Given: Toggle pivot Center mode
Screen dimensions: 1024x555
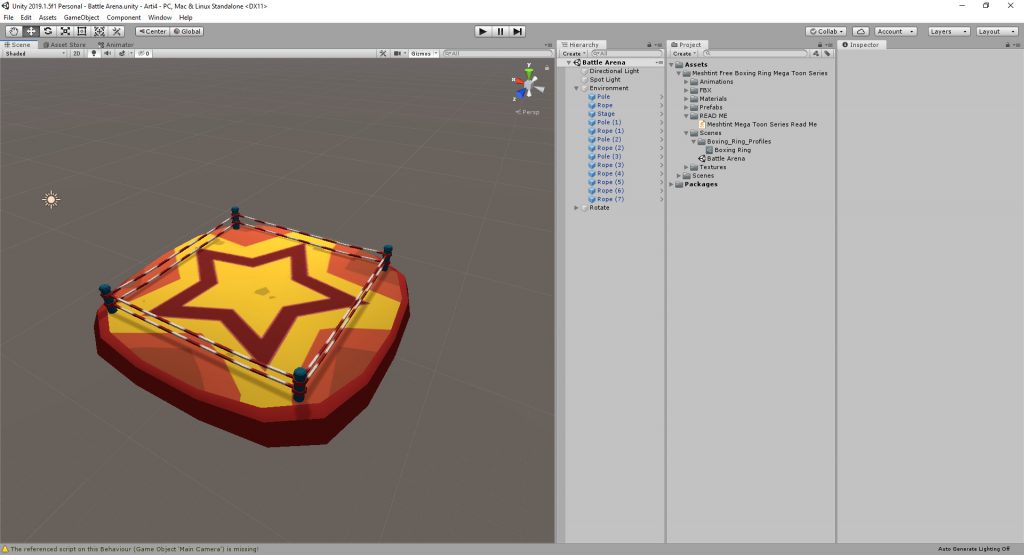Looking at the screenshot, I should tap(152, 31).
